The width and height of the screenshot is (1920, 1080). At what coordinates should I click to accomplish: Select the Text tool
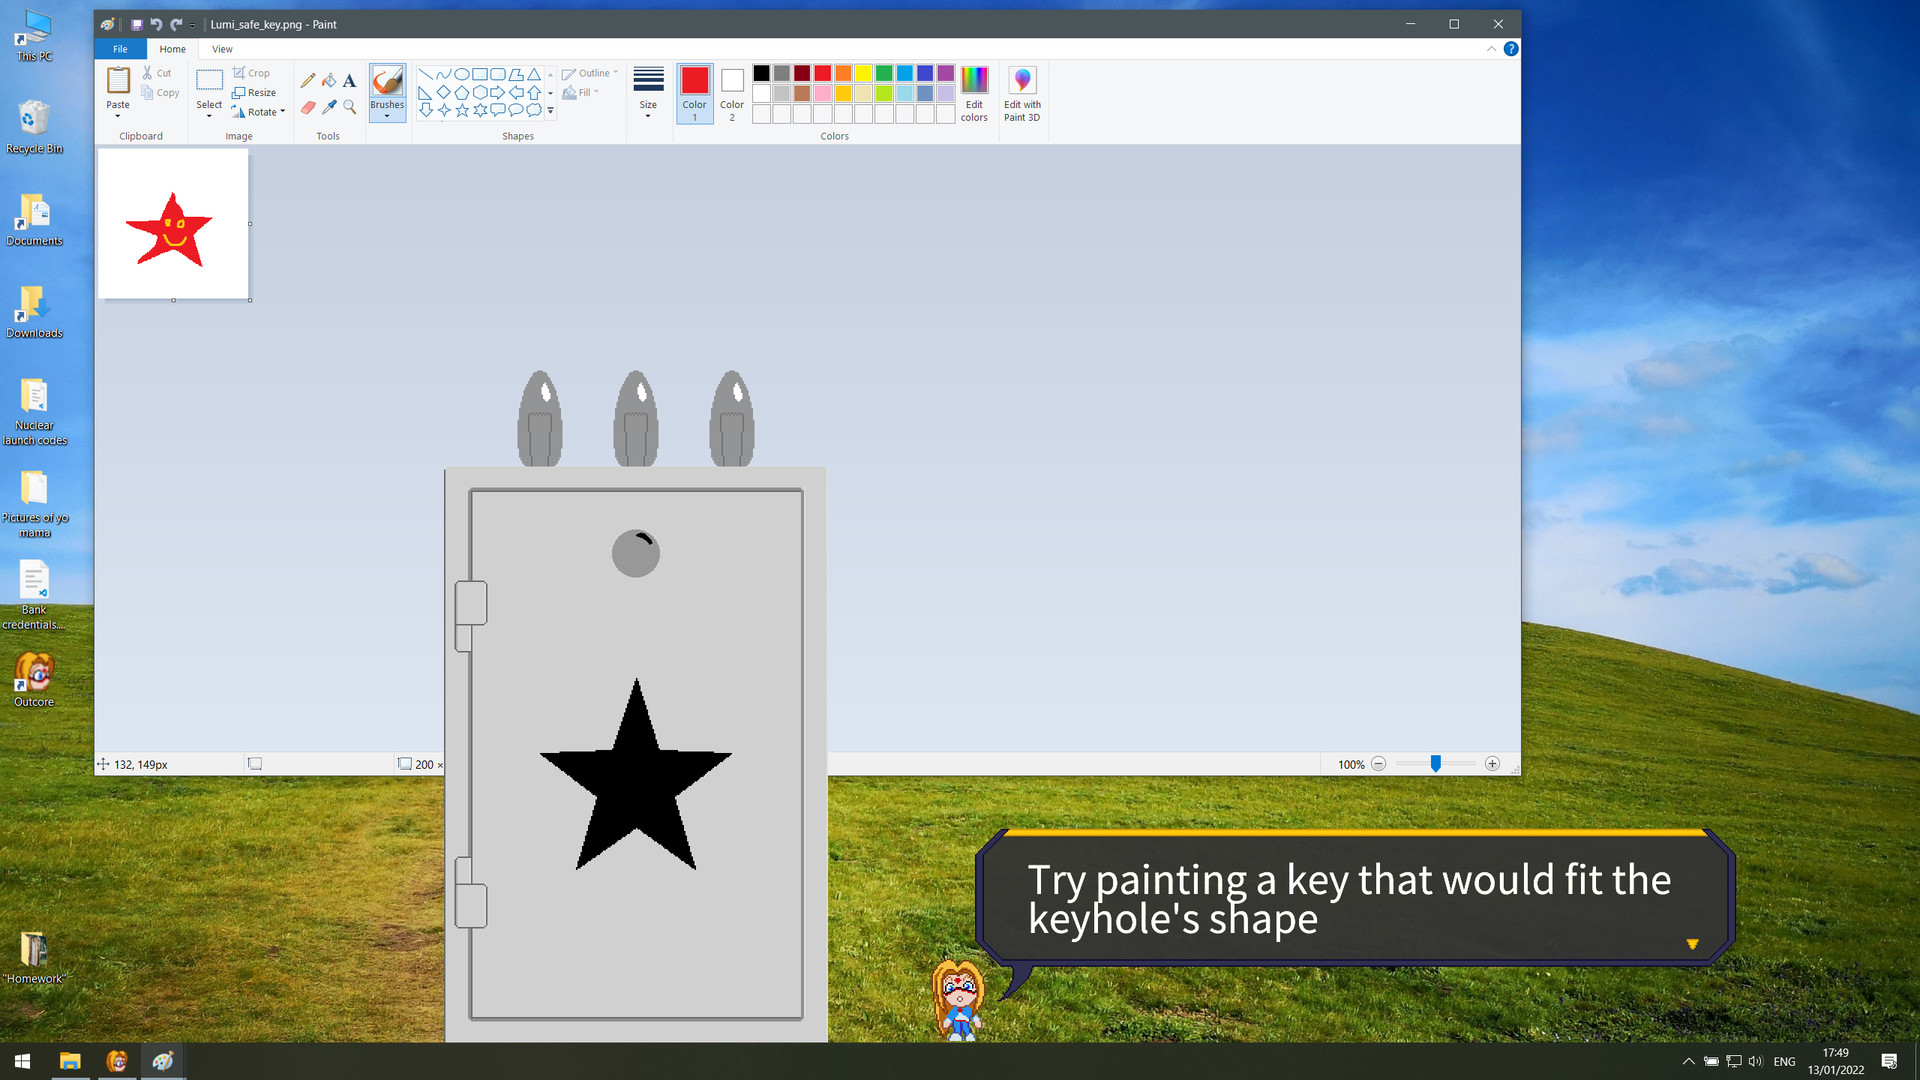[349, 80]
